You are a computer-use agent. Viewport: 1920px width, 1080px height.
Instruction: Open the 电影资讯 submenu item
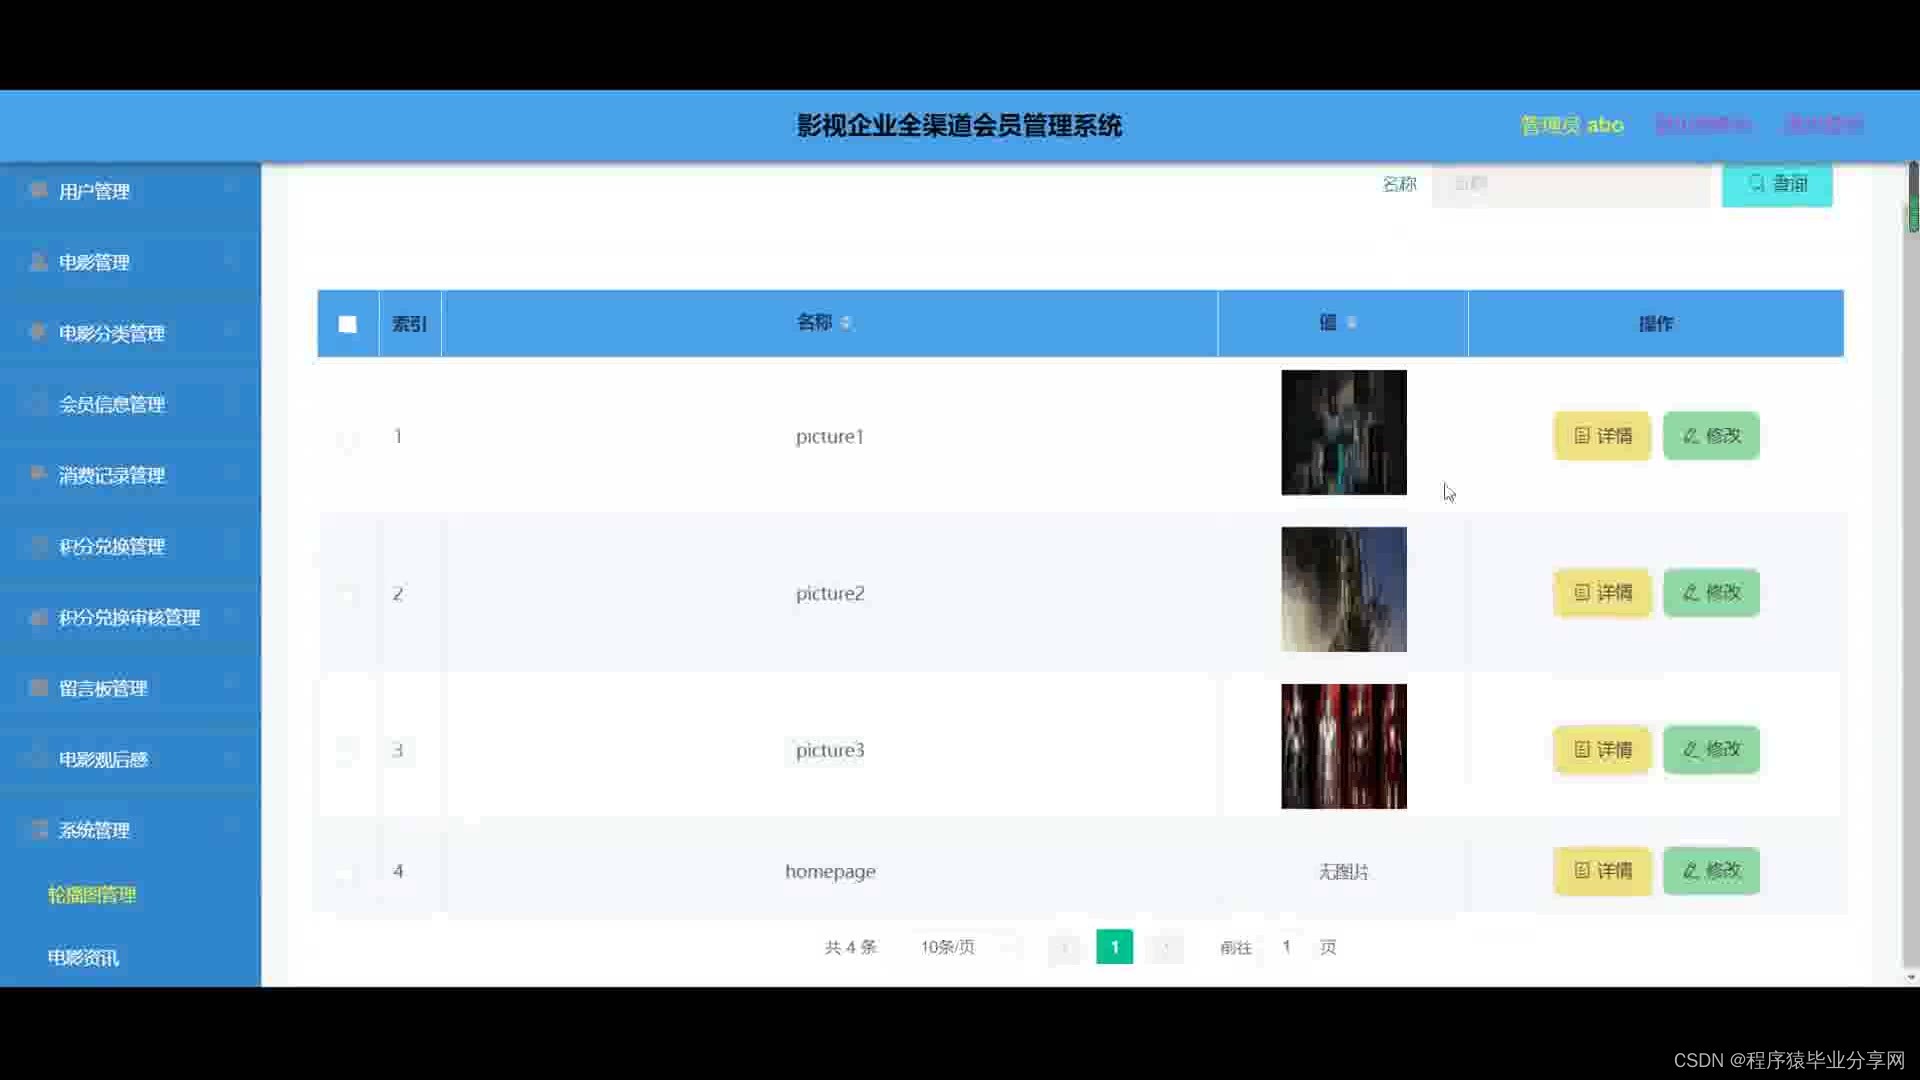[84, 958]
